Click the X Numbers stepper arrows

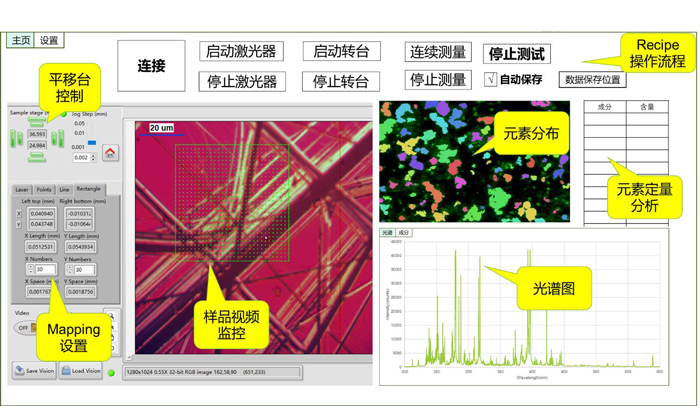click(30, 270)
